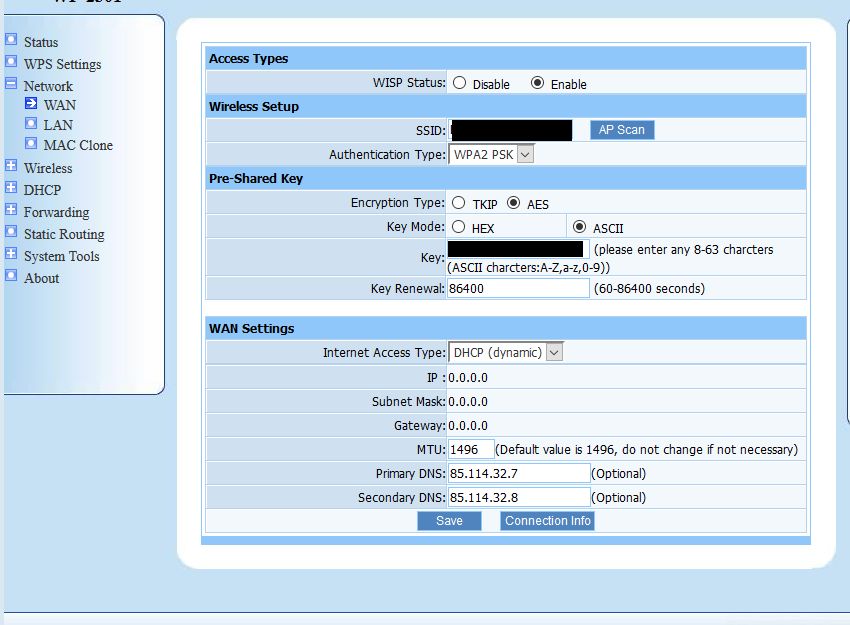
Task: Click the Save button
Action: [x=449, y=521]
